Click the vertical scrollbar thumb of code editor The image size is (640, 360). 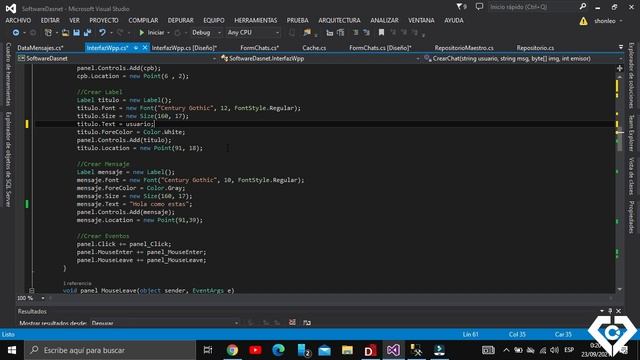620,139
